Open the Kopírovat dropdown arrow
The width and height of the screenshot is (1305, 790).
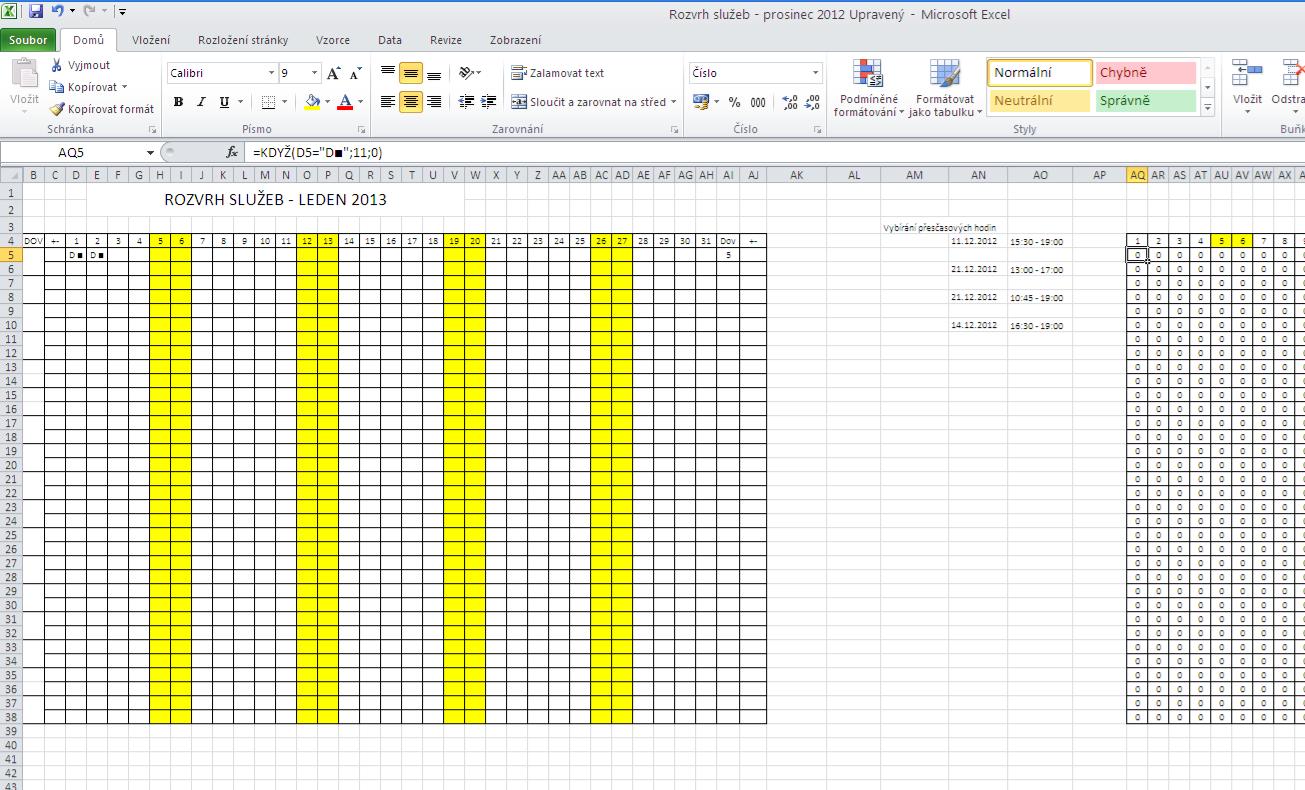[x=124, y=87]
